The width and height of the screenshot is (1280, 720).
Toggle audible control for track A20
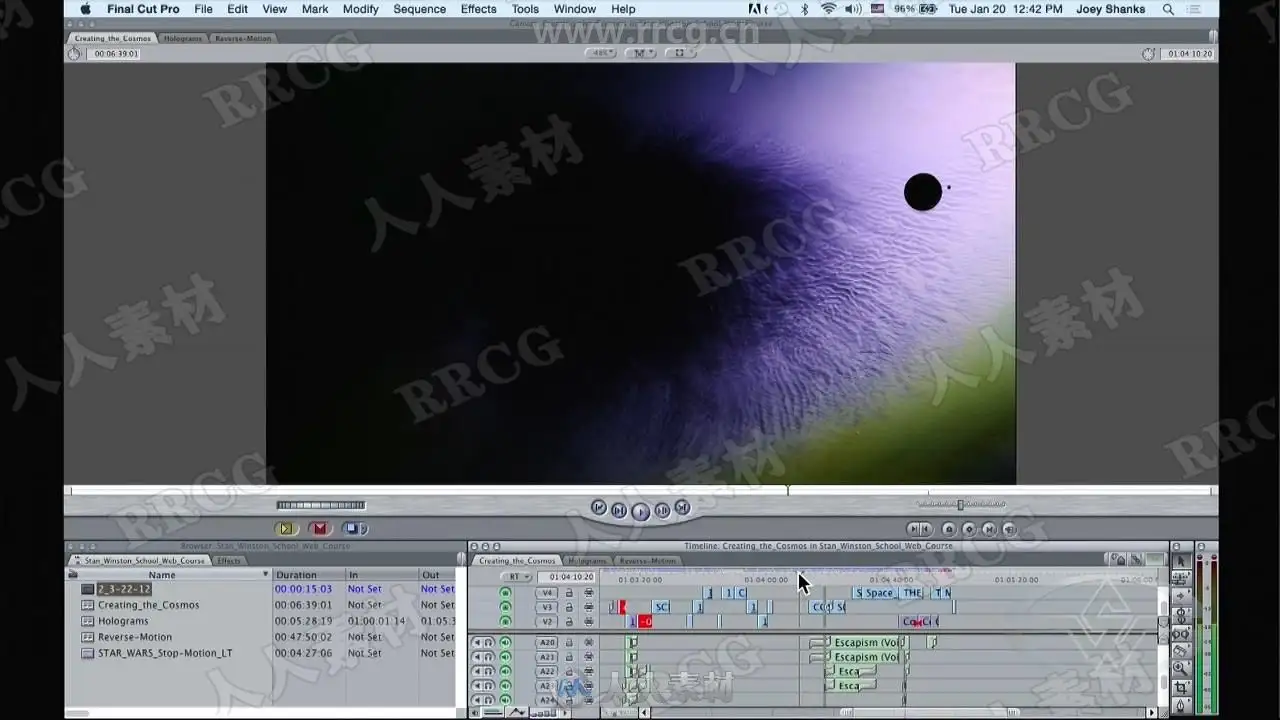click(x=505, y=642)
